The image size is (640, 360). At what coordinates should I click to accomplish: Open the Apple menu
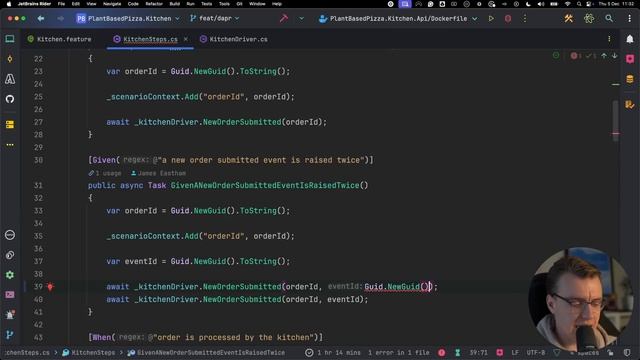[9, 4]
